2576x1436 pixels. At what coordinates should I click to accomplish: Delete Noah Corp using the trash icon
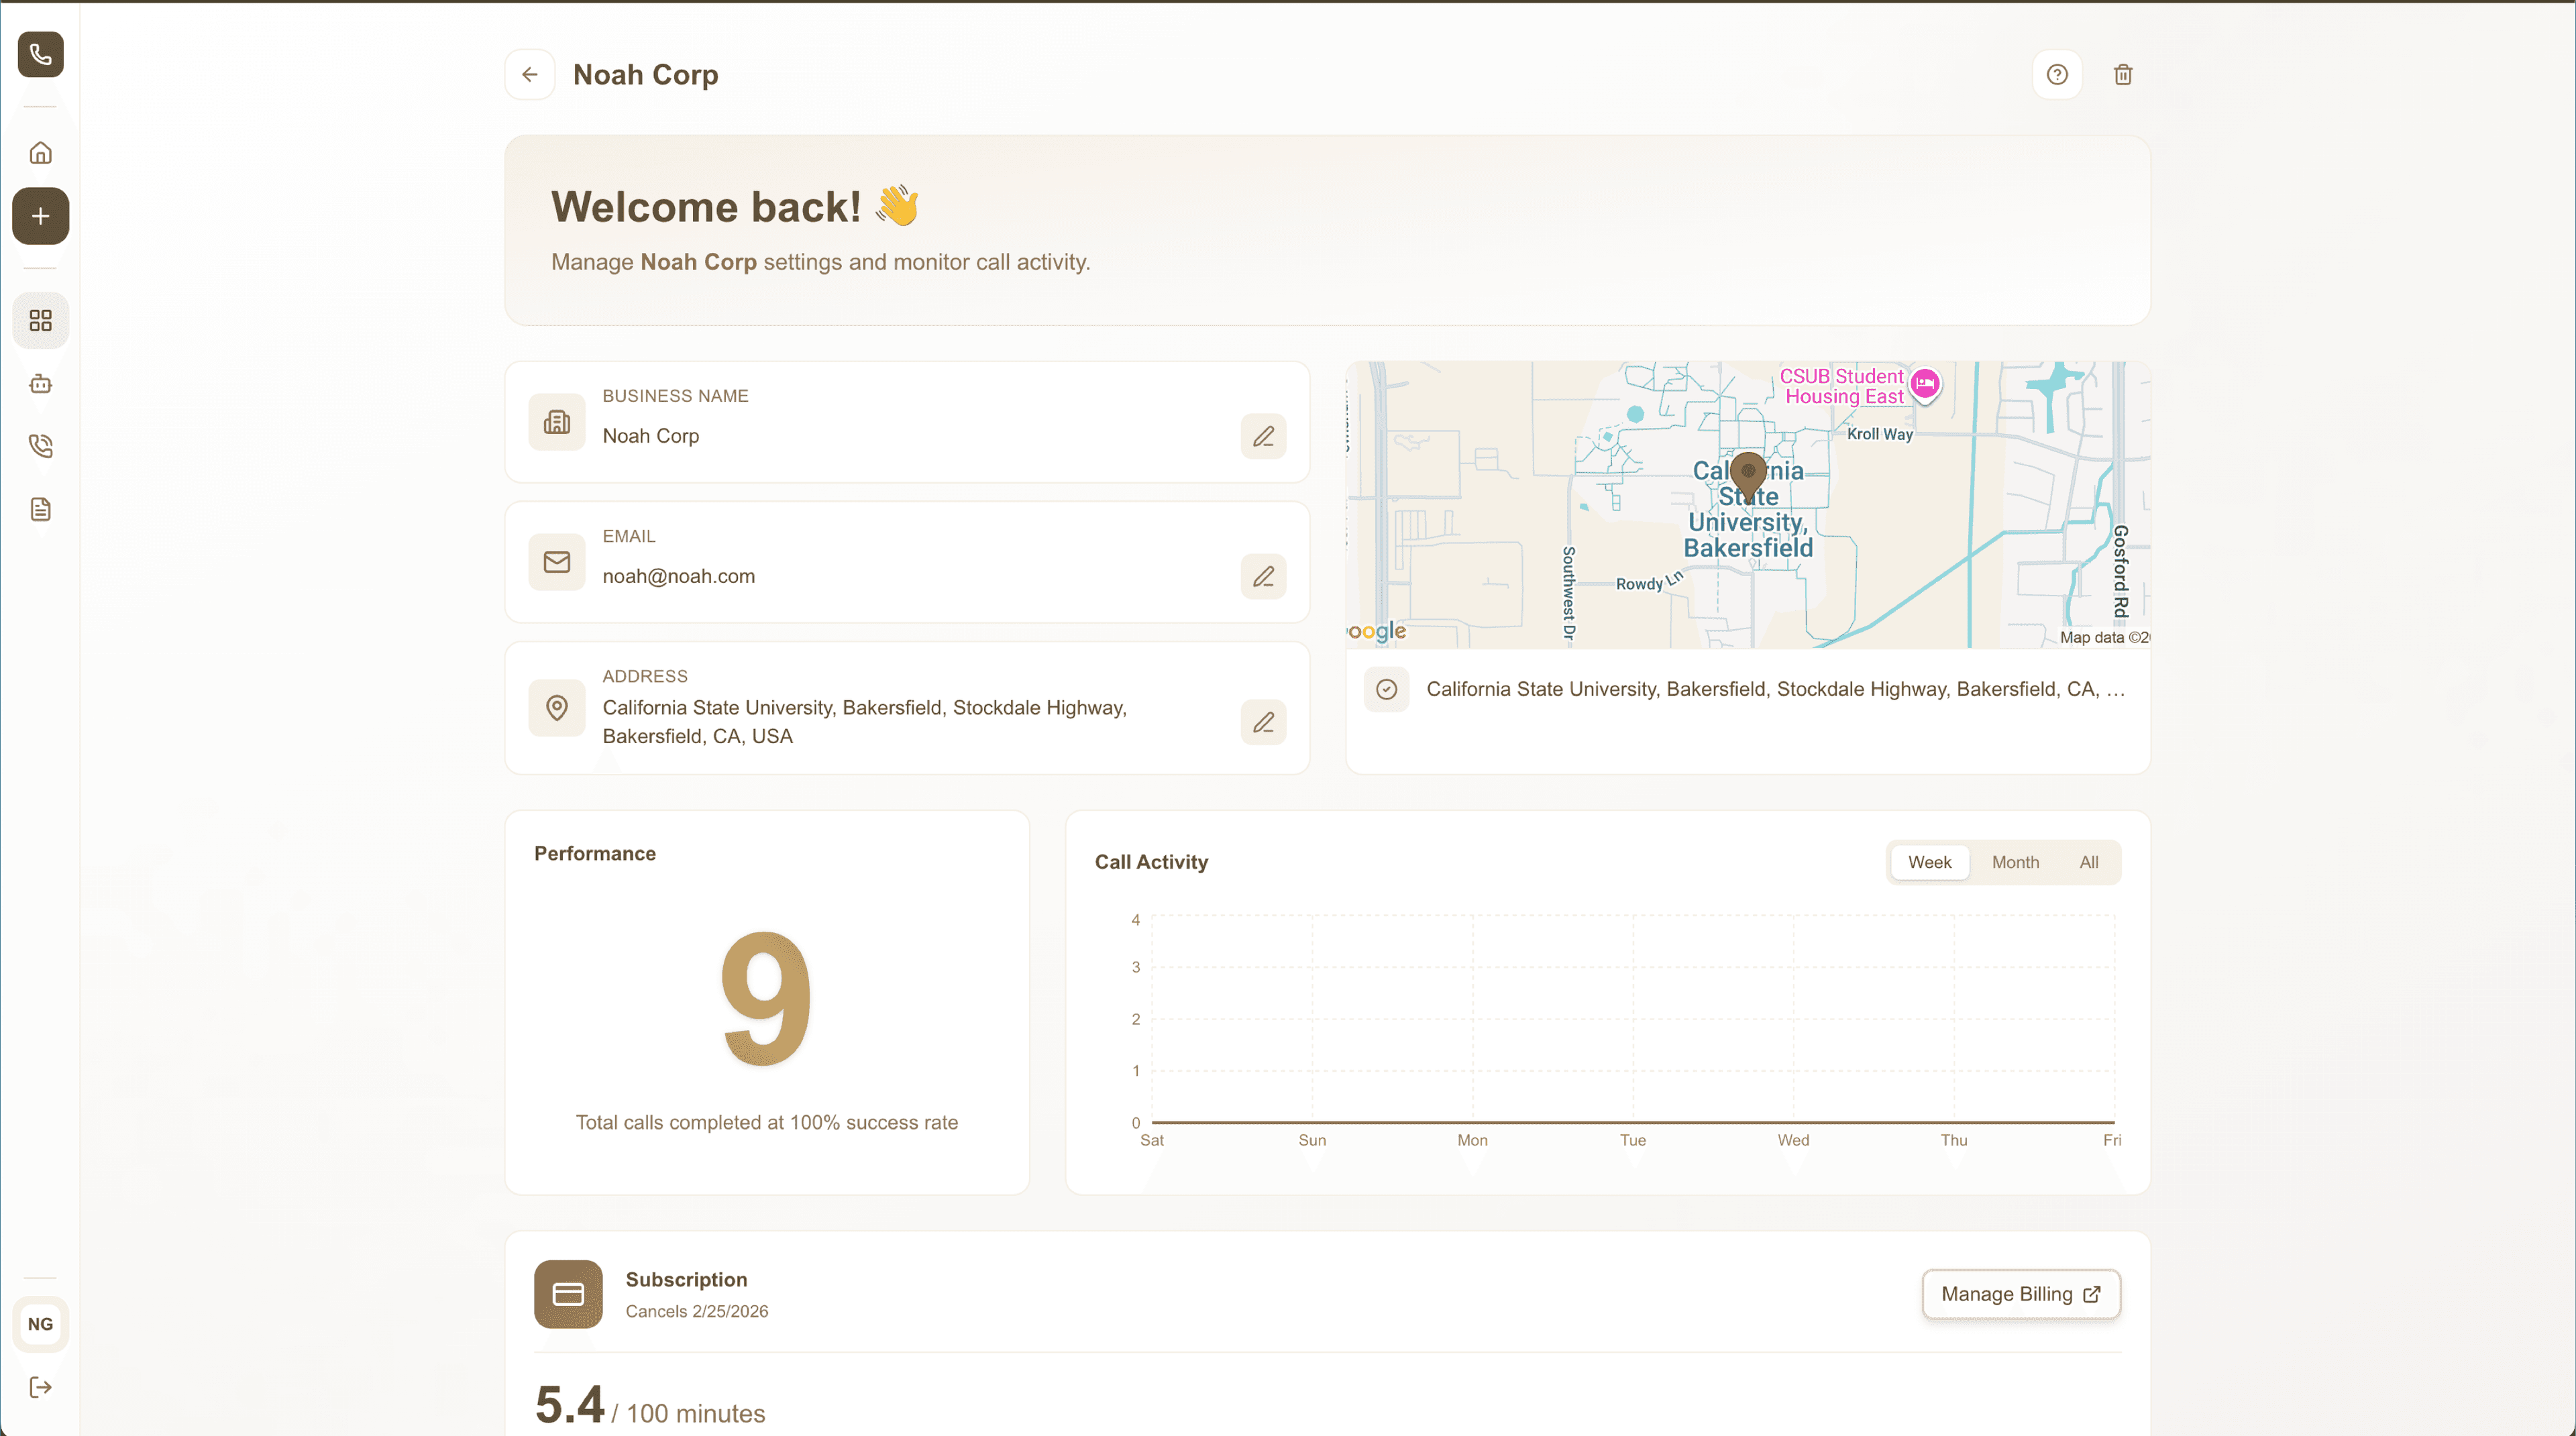pos(2124,74)
